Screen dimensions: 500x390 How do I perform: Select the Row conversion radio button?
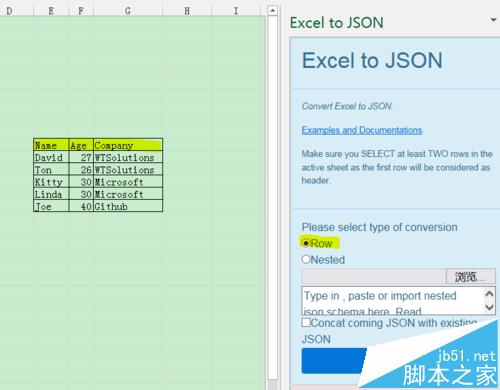(306, 243)
